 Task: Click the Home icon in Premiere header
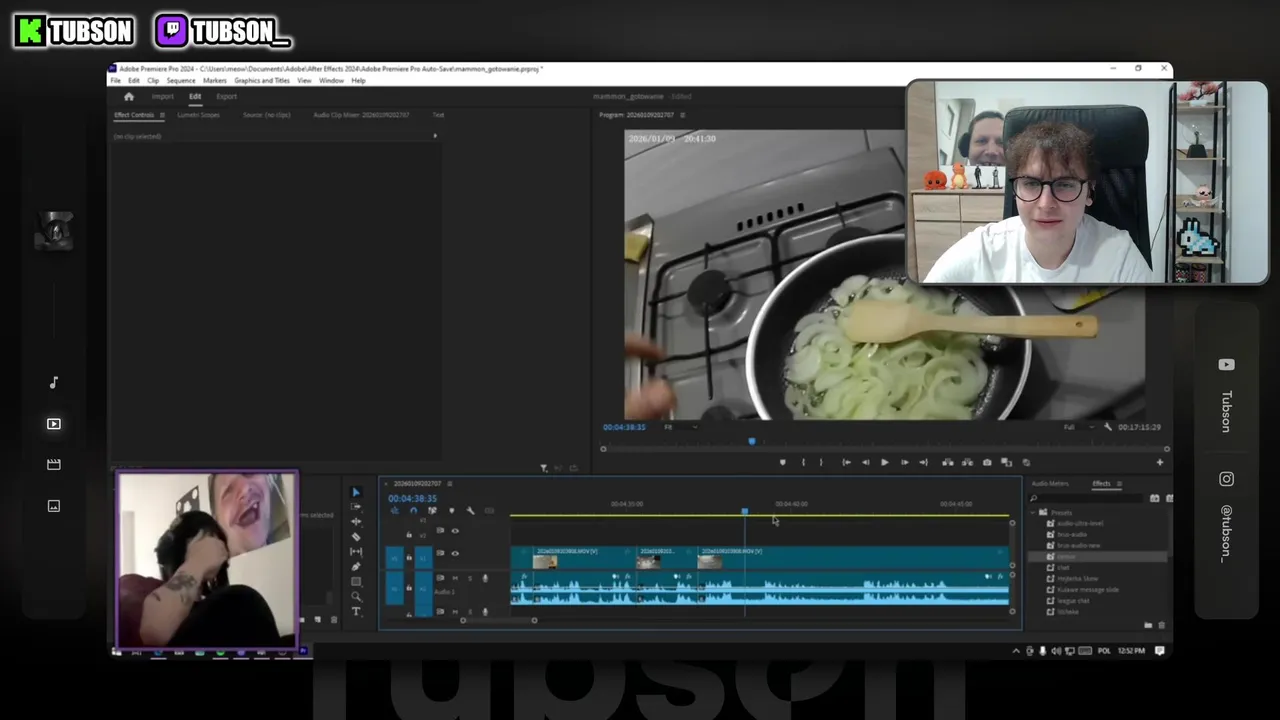[128, 97]
